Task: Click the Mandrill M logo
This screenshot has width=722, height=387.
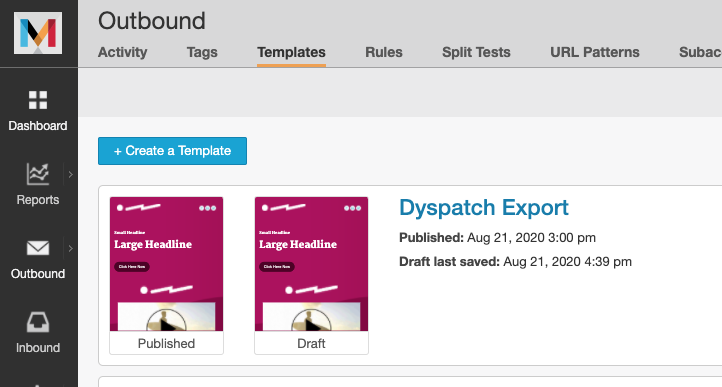Action: pos(38,33)
